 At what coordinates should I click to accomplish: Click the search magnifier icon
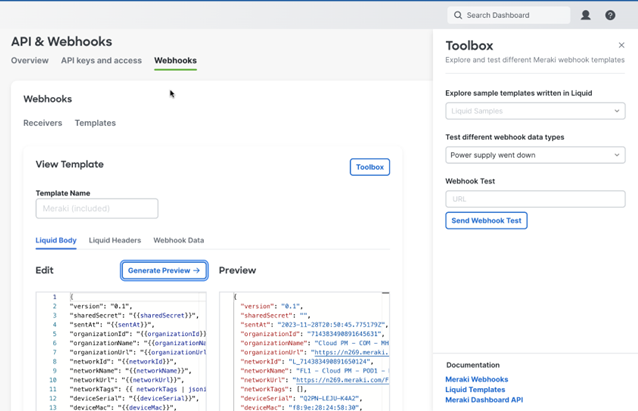(x=458, y=15)
